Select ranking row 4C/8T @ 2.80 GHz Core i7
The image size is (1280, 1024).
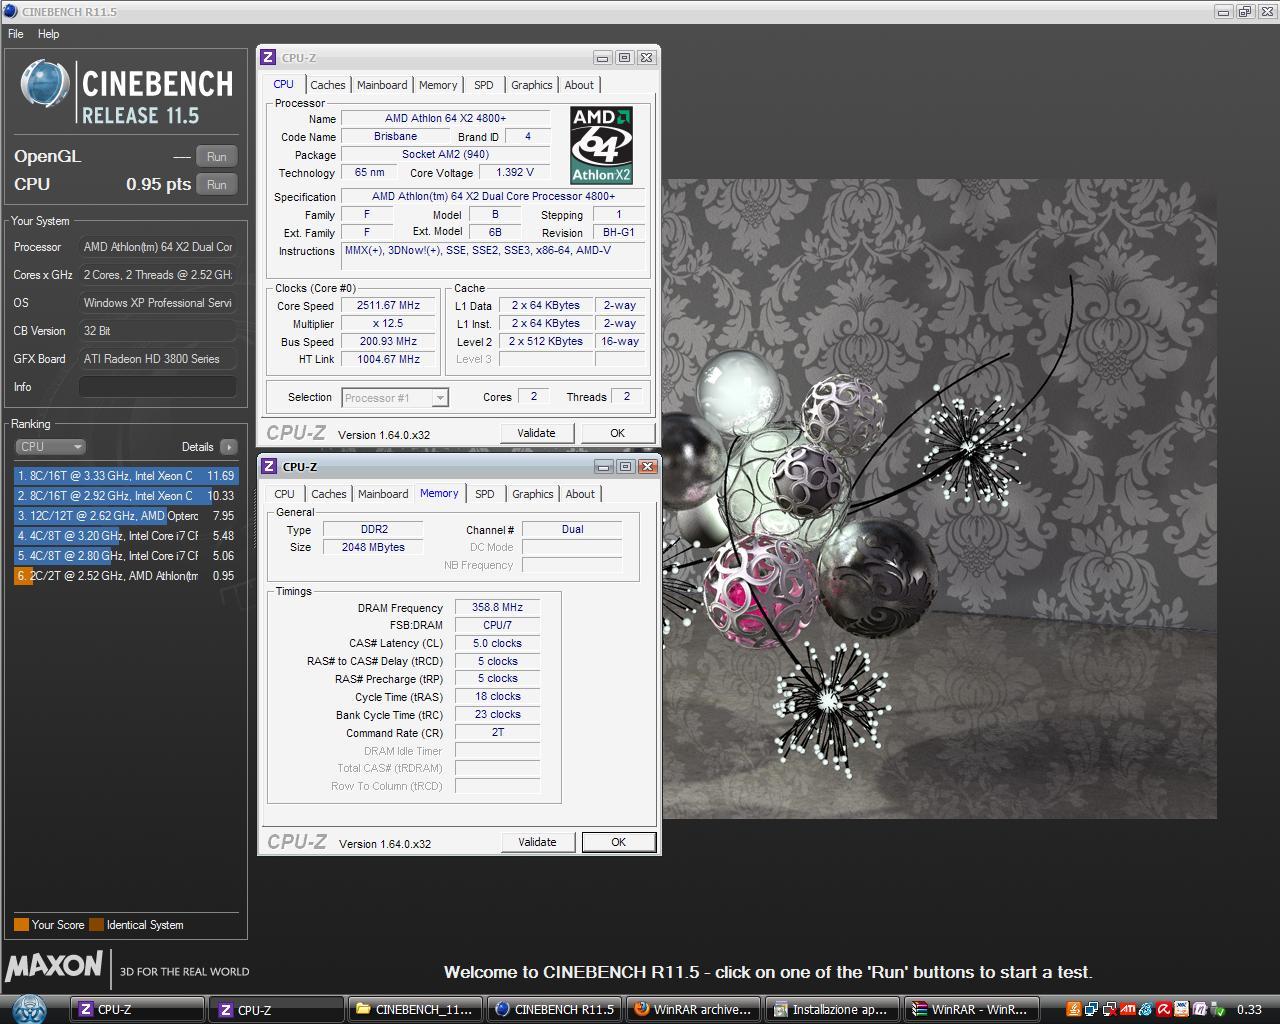pyautogui.click(x=126, y=556)
